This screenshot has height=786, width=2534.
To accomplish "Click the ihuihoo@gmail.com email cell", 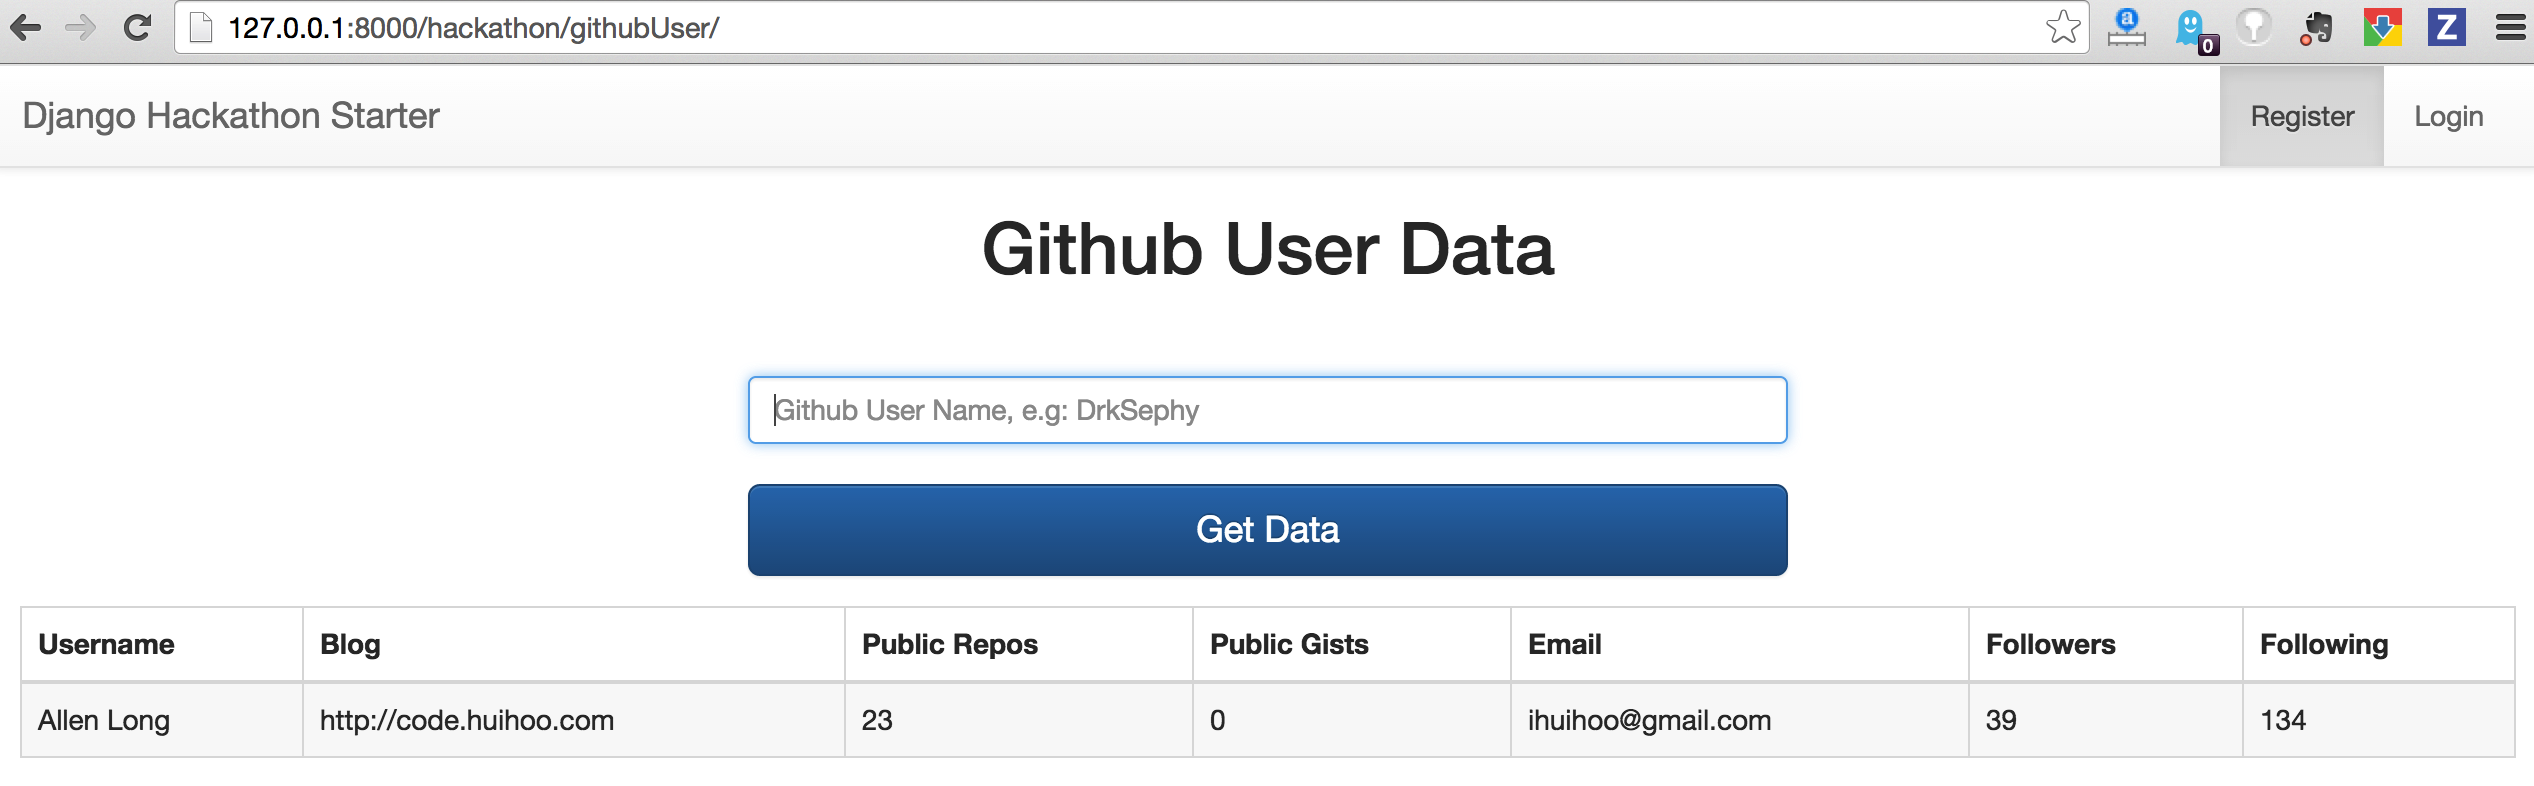I will (x=1649, y=720).
